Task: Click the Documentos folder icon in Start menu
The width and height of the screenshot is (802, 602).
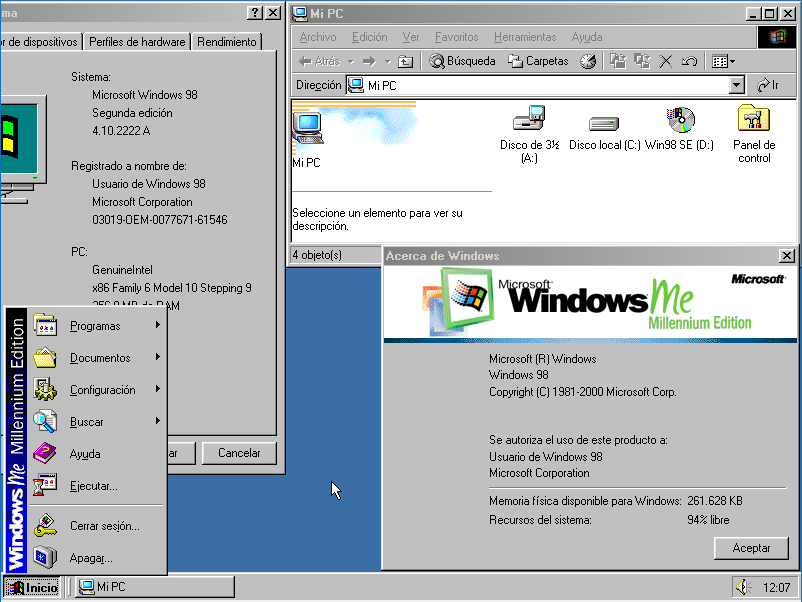Action: tap(45, 357)
